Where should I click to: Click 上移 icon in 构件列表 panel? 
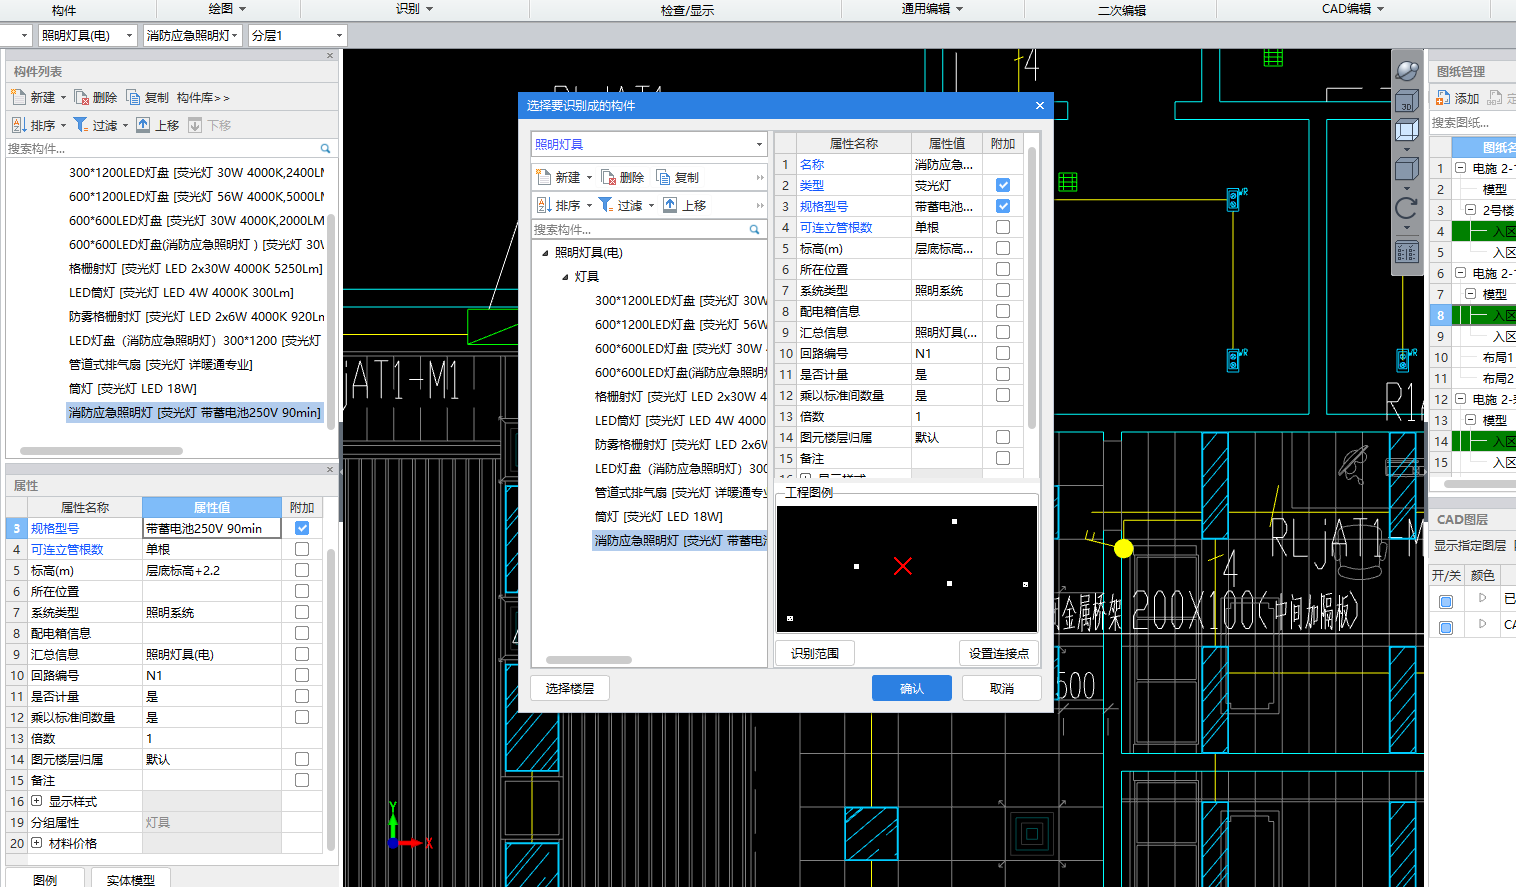click(143, 125)
